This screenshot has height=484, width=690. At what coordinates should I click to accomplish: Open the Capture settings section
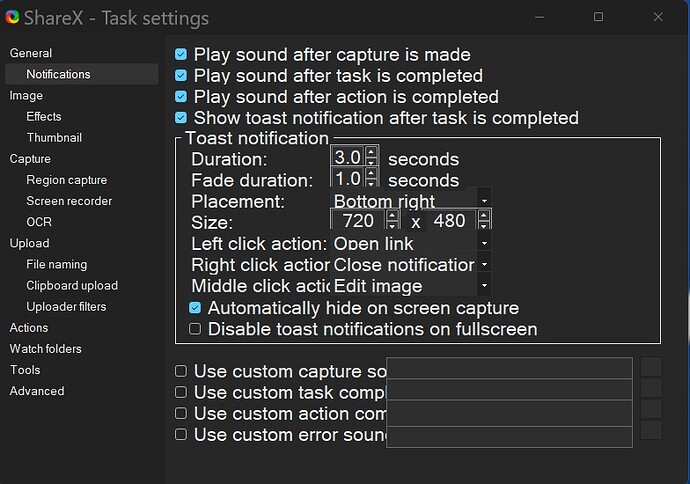pos(30,159)
